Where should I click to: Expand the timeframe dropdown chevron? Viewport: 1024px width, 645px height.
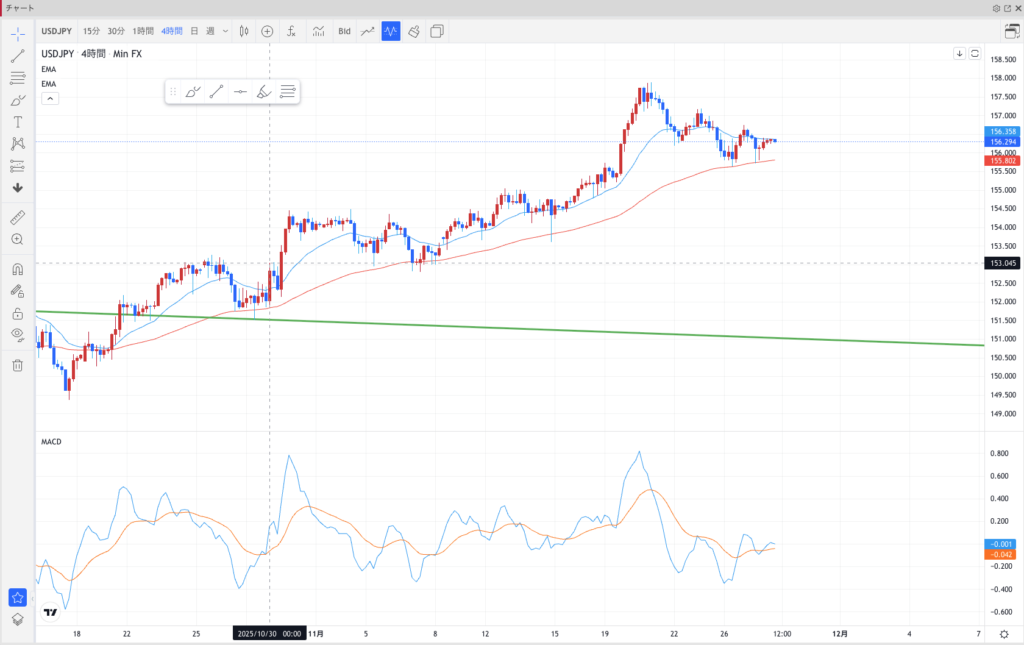(x=226, y=31)
